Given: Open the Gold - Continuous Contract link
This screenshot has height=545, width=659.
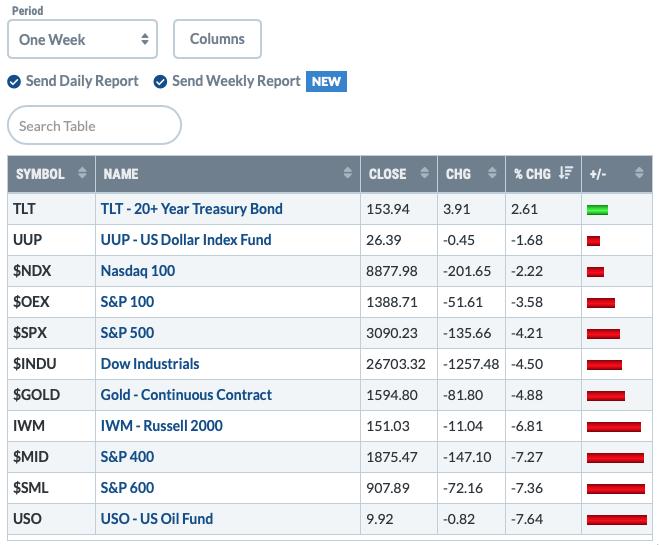Looking at the screenshot, I should point(186,395).
